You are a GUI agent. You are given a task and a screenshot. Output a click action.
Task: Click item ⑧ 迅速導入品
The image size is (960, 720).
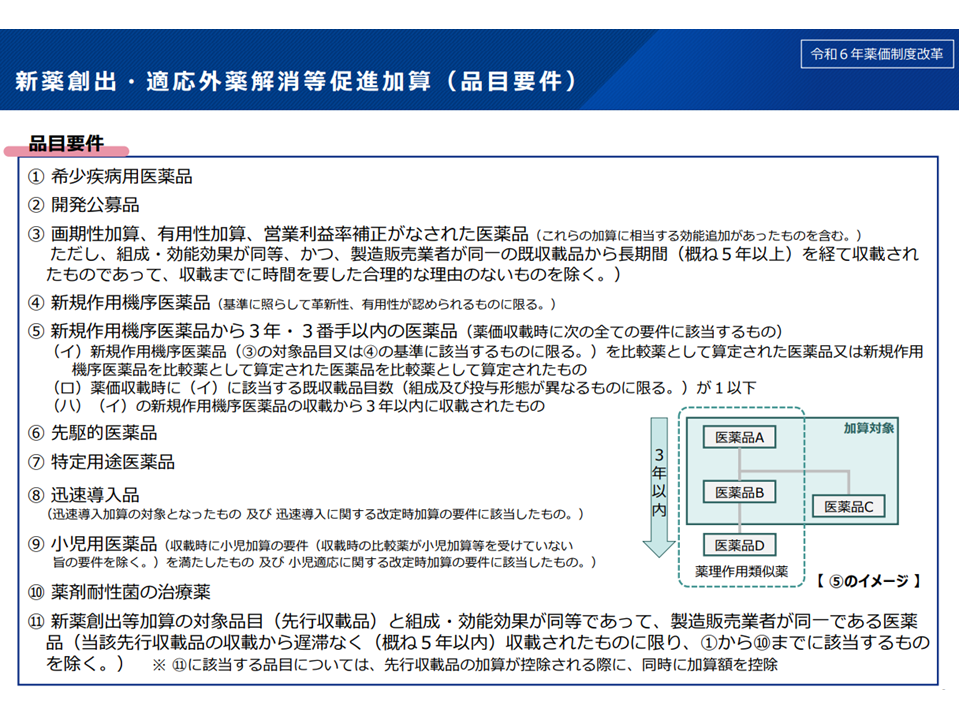(95, 495)
